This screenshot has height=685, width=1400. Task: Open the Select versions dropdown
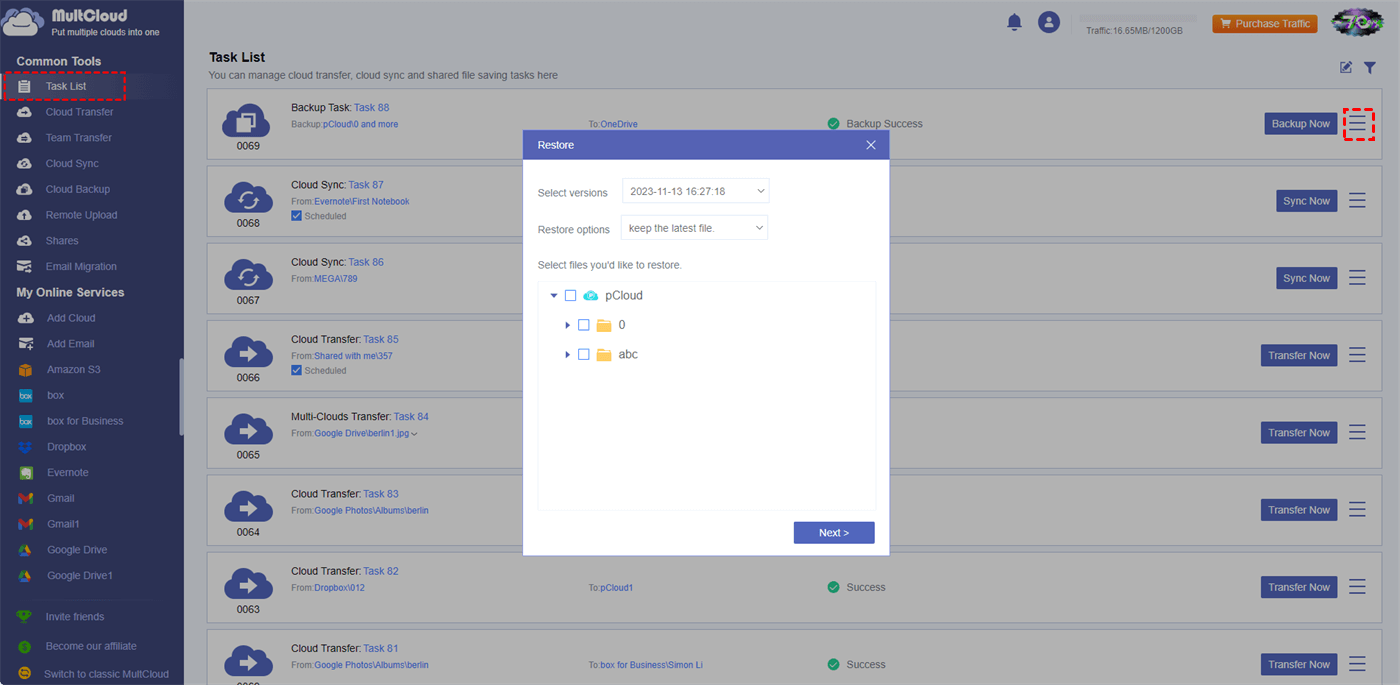click(695, 191)
